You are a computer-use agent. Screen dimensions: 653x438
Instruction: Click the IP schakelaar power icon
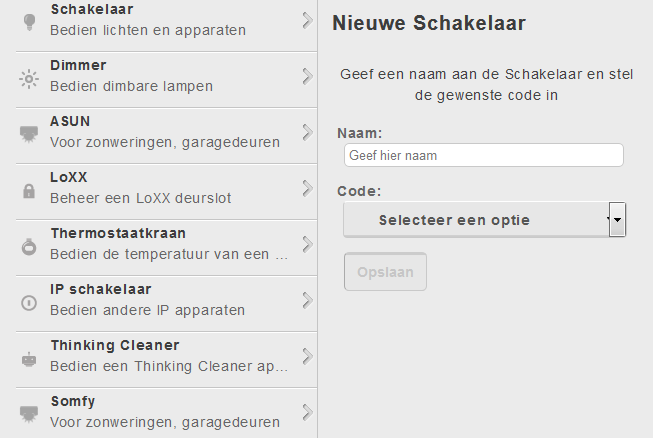point(28,302)
